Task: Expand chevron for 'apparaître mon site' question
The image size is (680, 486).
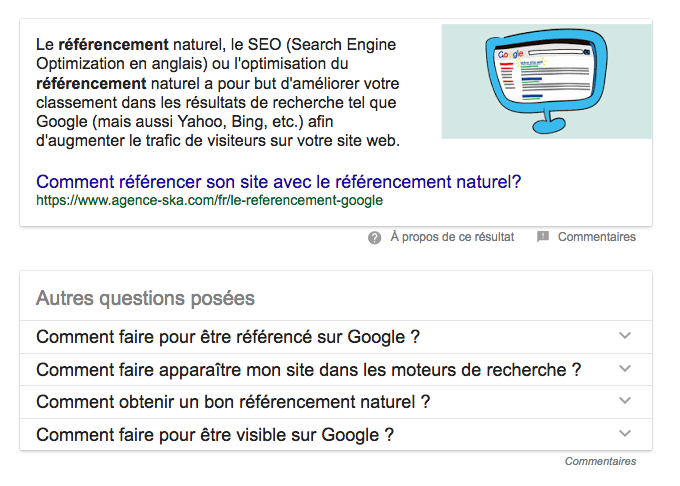Action: click(x=625, y=369)
